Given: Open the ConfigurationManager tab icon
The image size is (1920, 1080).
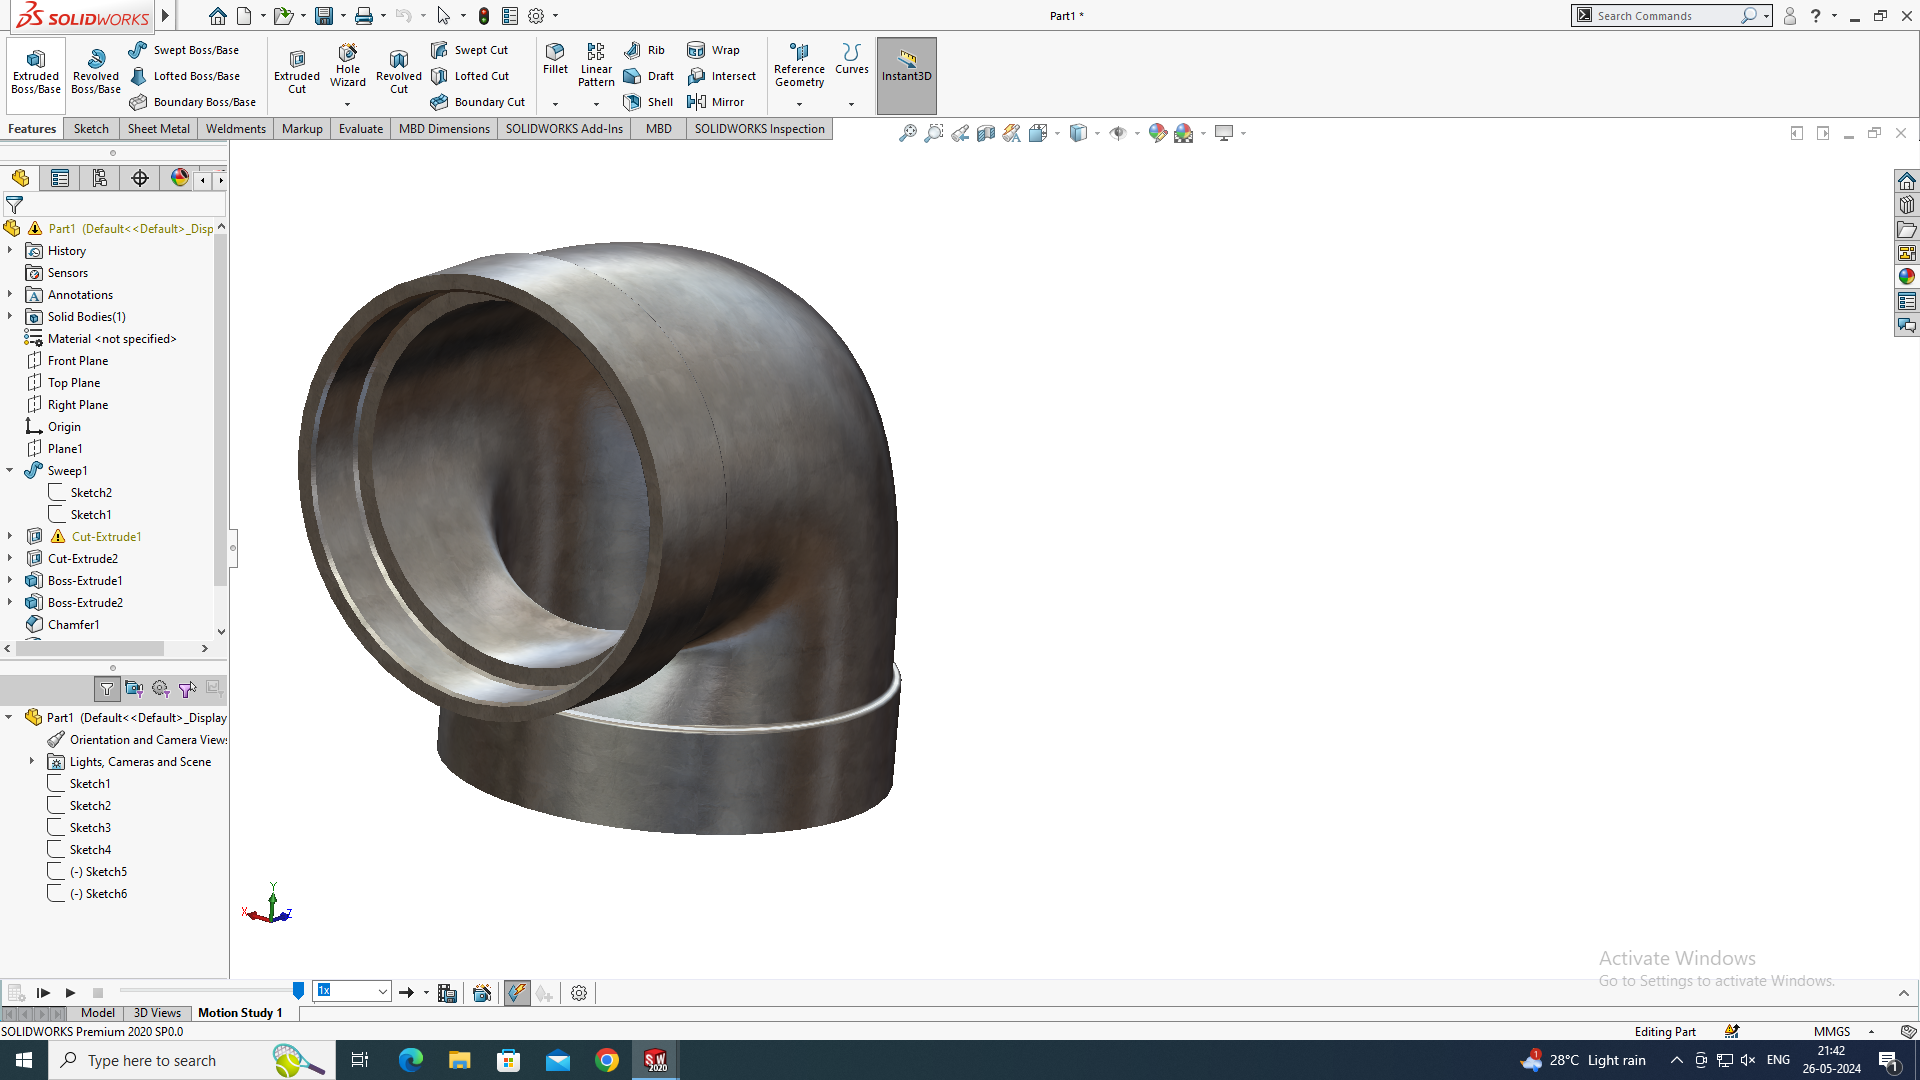Looking at the screenshot, I should (100, 178).
